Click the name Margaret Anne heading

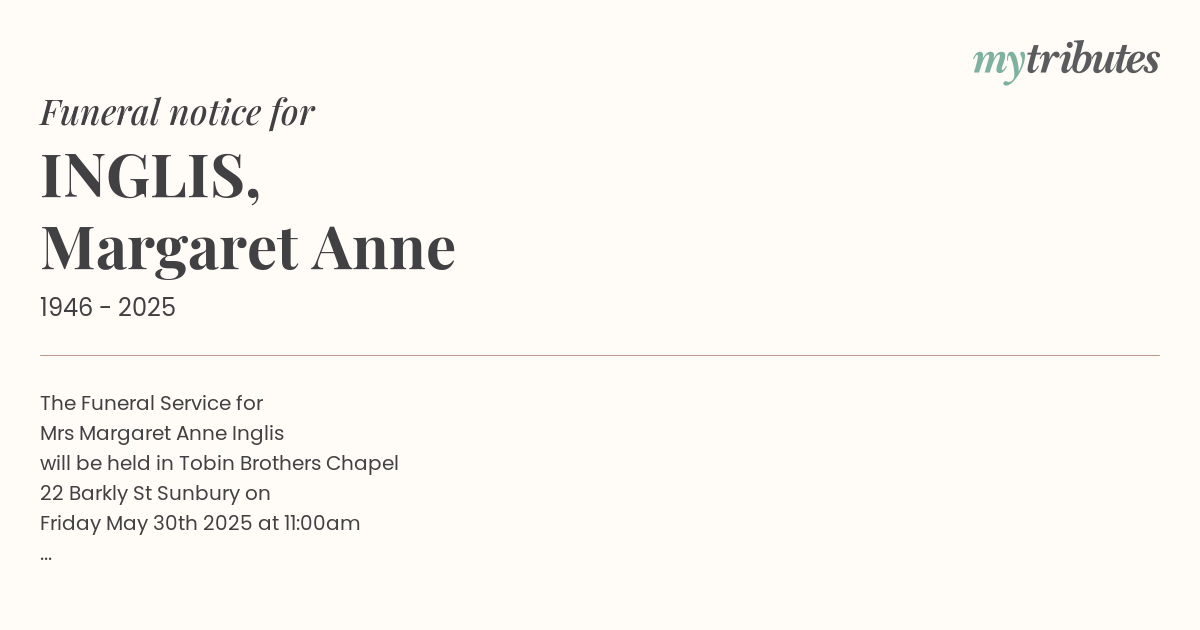click(248, 248)
